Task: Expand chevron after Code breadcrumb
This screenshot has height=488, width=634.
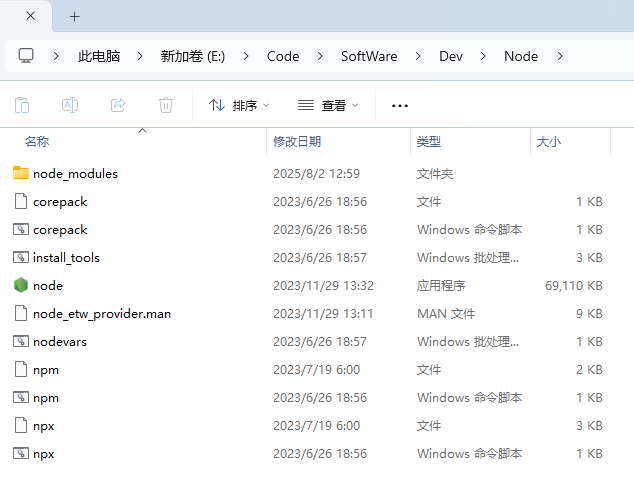Action: (x=320, y=56)
